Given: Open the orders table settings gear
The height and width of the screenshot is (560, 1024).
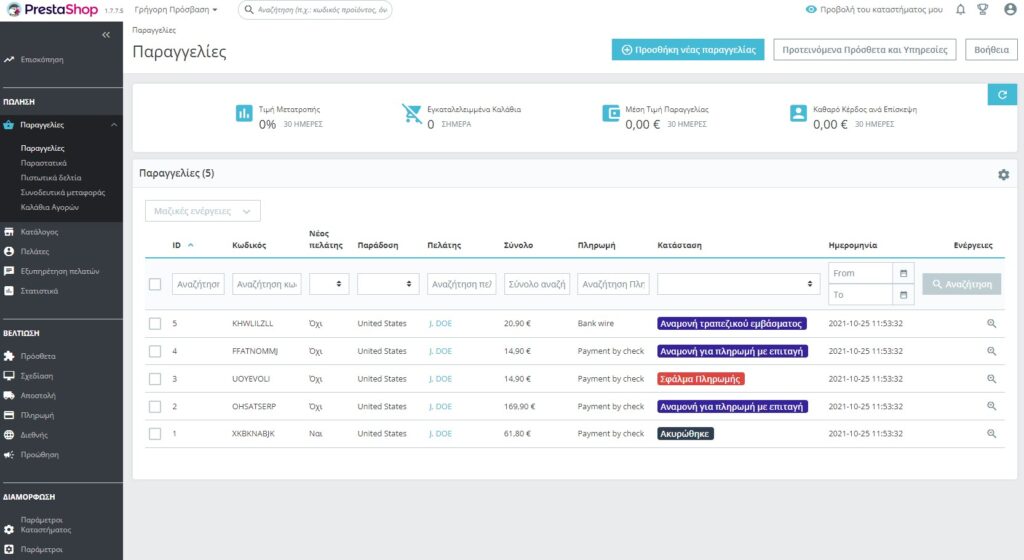Looking at the screenshot, I should tap(1003, 175).
